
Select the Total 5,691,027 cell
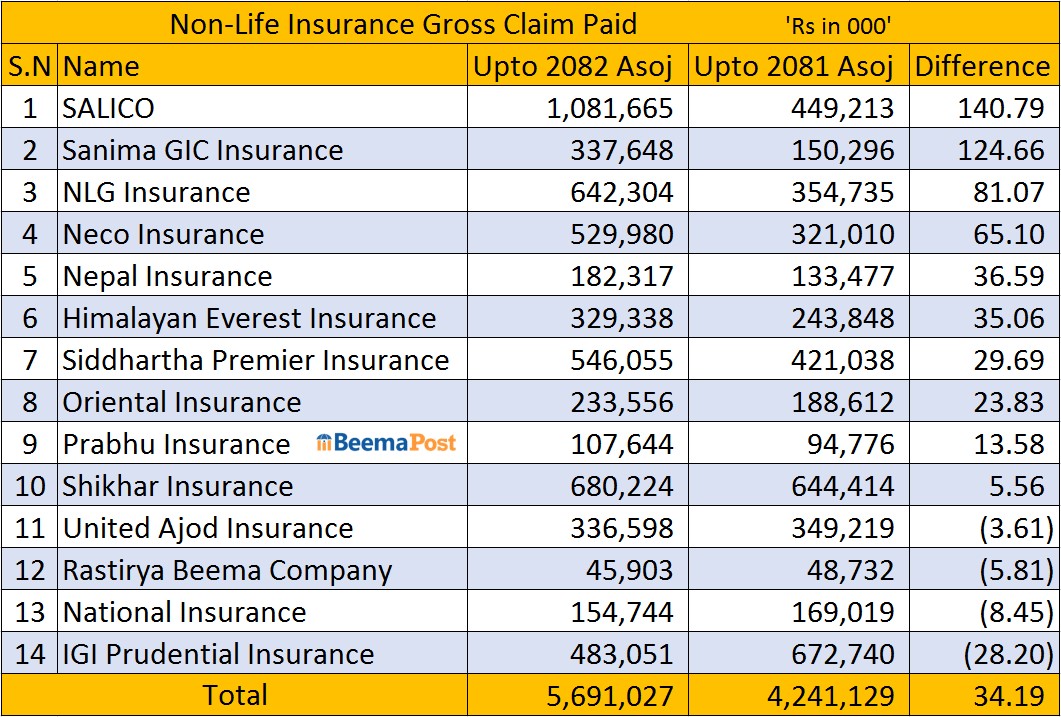609,696
